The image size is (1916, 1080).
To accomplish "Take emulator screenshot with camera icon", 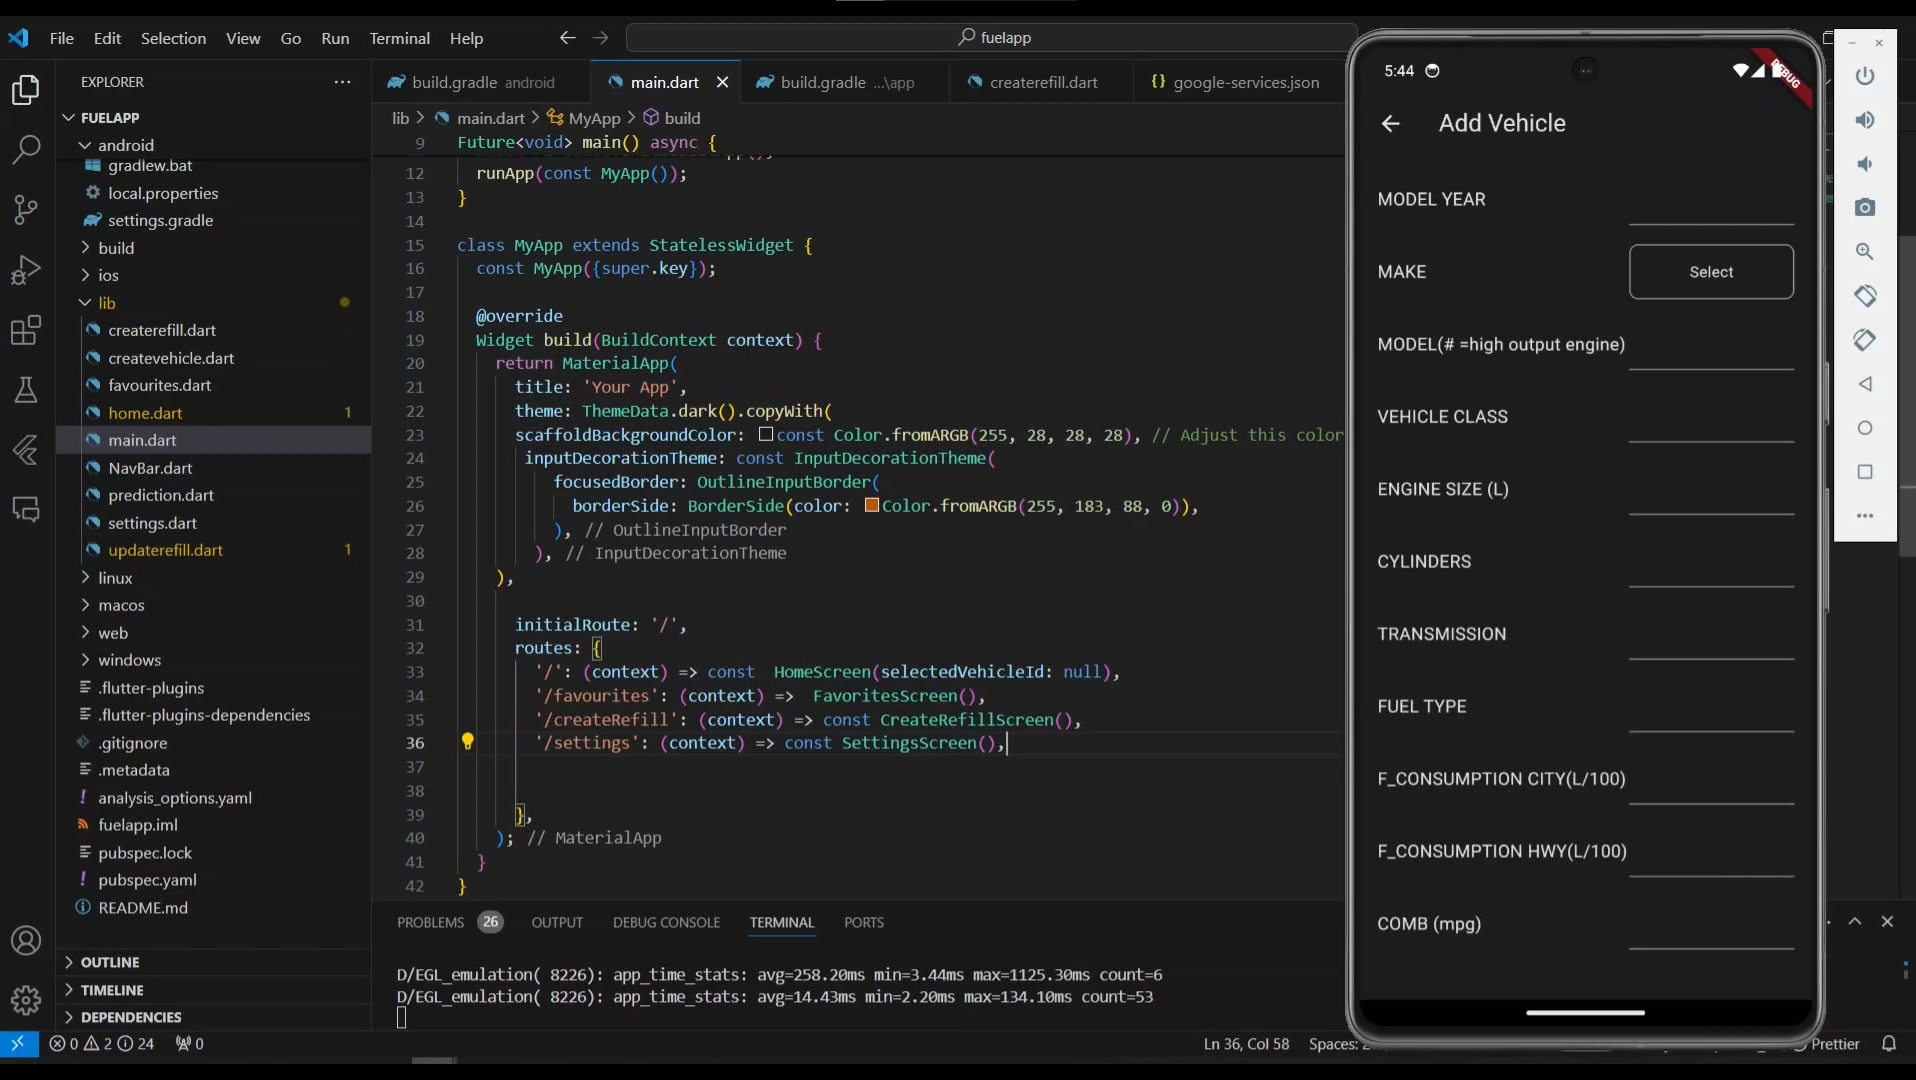I will click(1865, 208).
